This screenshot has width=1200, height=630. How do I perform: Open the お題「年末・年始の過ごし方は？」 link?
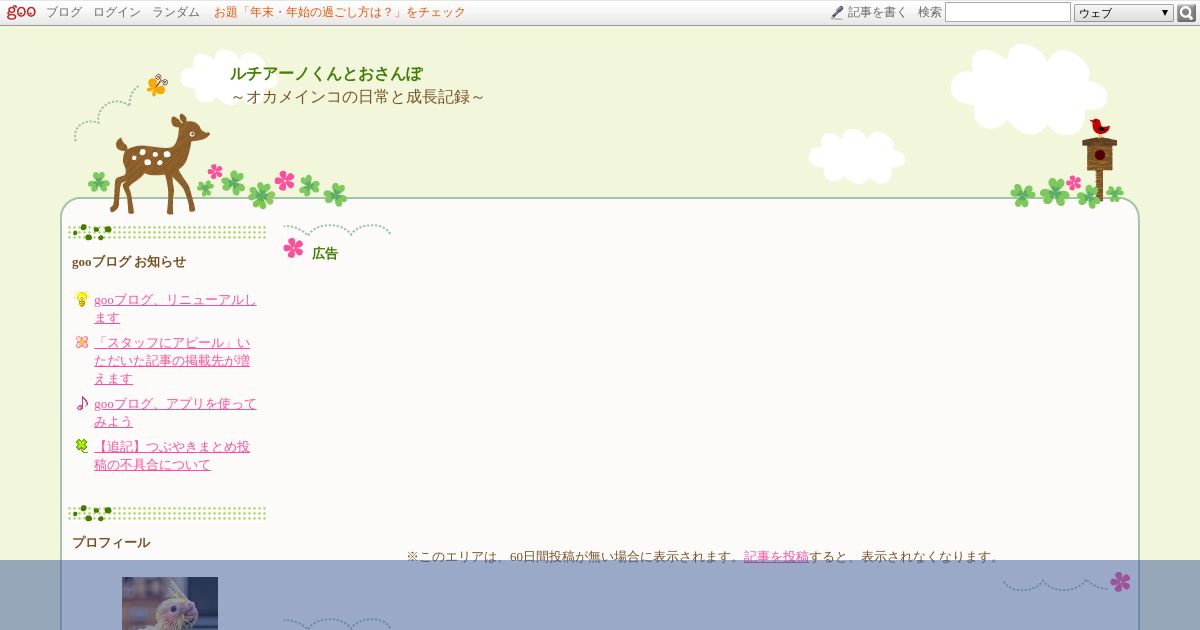click(x=340, y=13)
